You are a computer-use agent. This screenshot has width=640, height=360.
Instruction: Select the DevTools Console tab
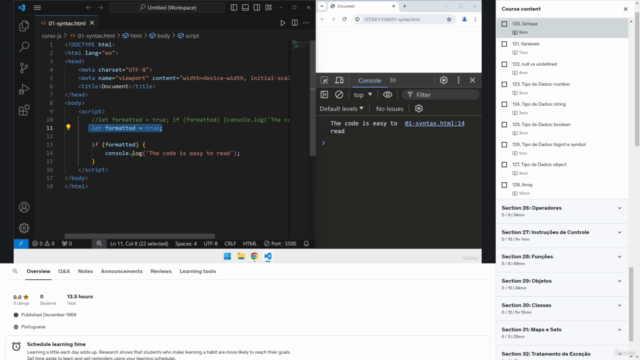(x=369, y=81)
